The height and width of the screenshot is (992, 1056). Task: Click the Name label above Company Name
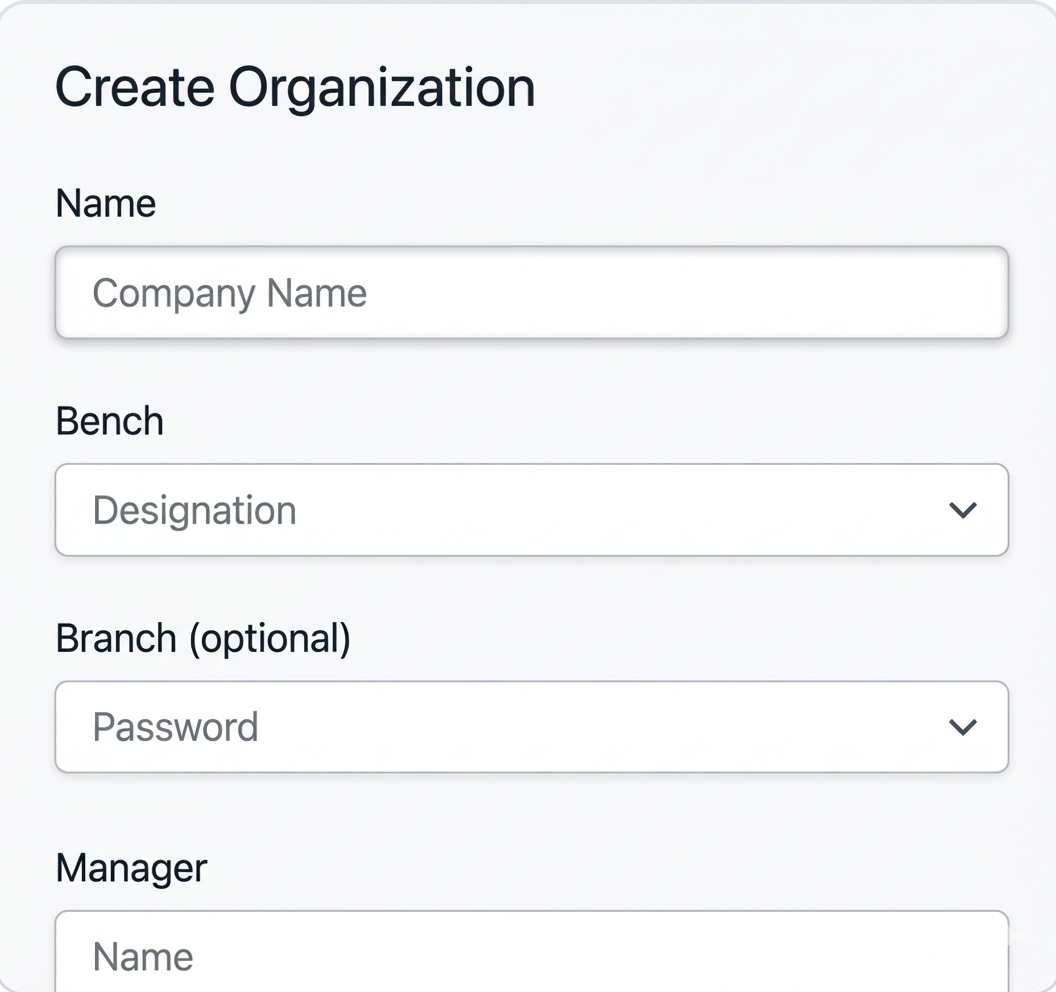[x=106, y=204]
